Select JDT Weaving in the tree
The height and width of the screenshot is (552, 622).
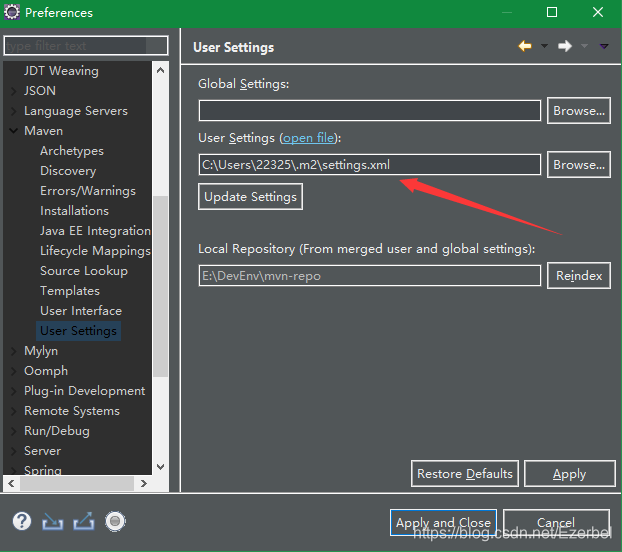[61, 71]
